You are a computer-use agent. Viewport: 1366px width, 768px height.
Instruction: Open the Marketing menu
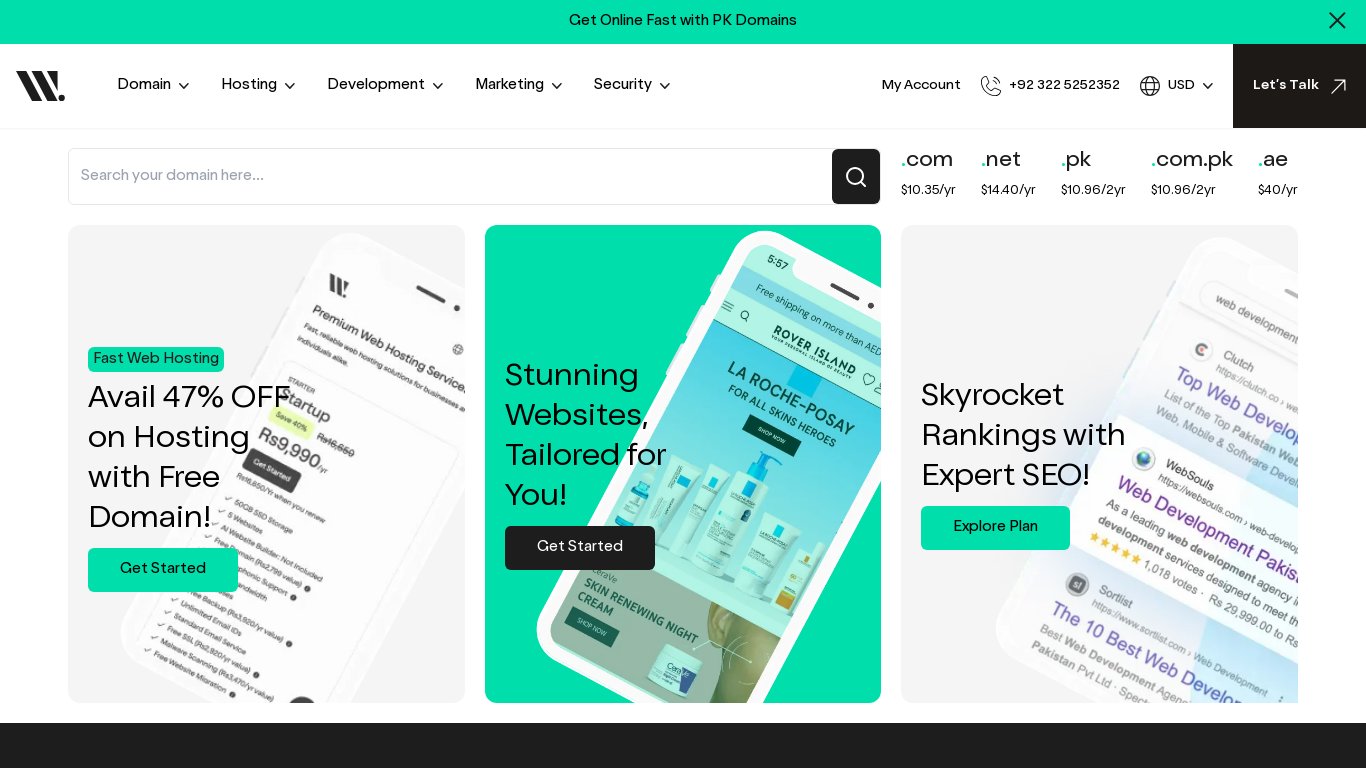tap(518, 85)
